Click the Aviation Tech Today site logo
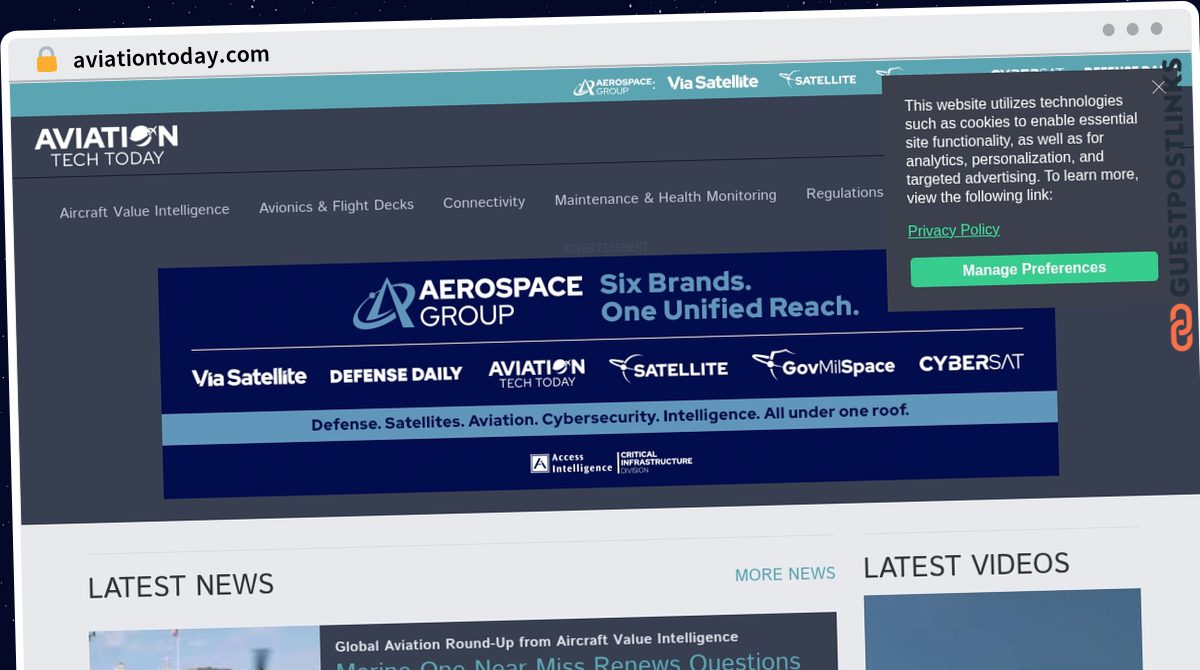 (107, 145)
